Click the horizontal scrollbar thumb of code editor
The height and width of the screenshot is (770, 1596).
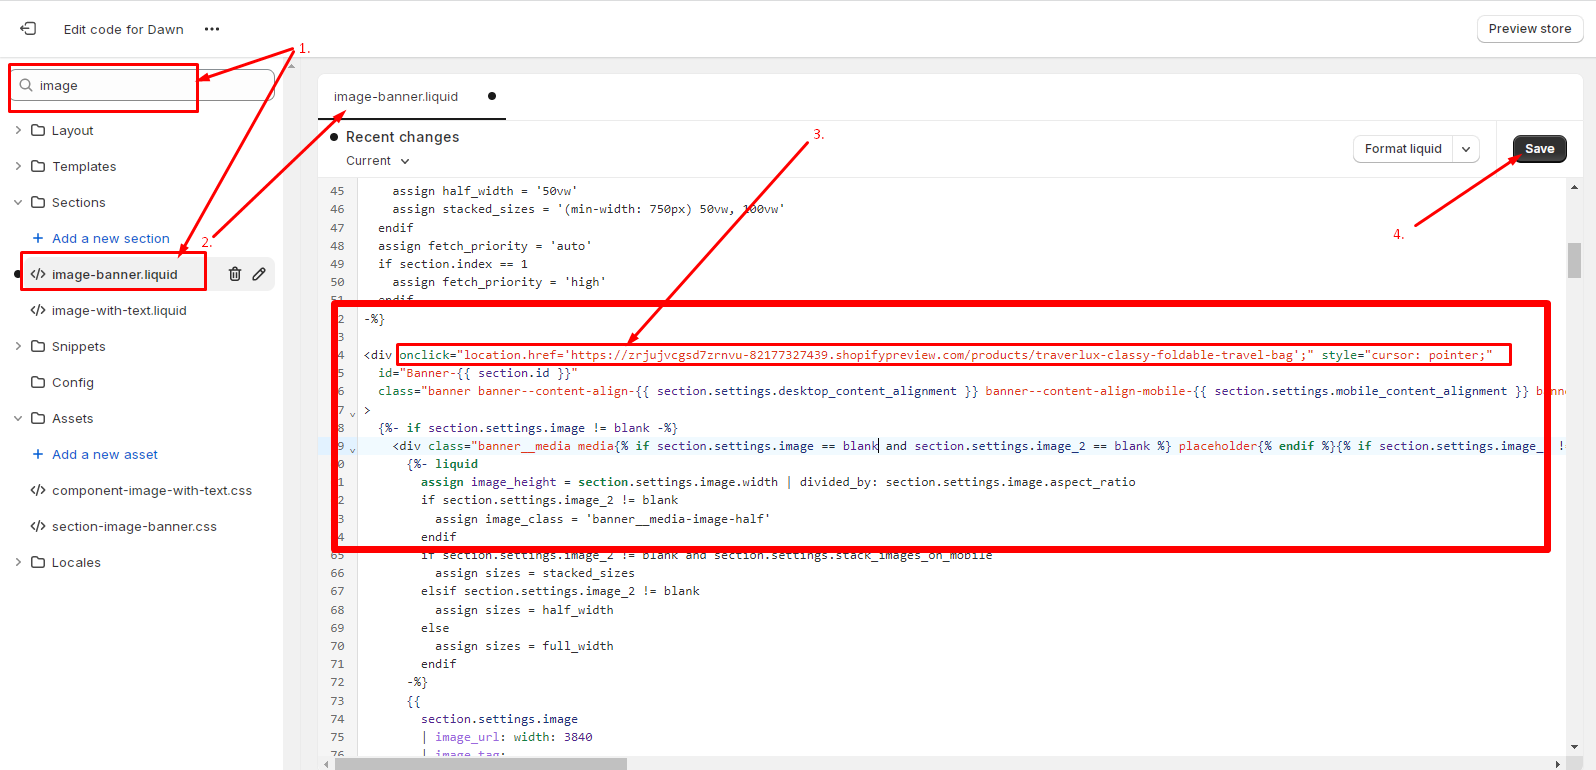tap(481, 764)
